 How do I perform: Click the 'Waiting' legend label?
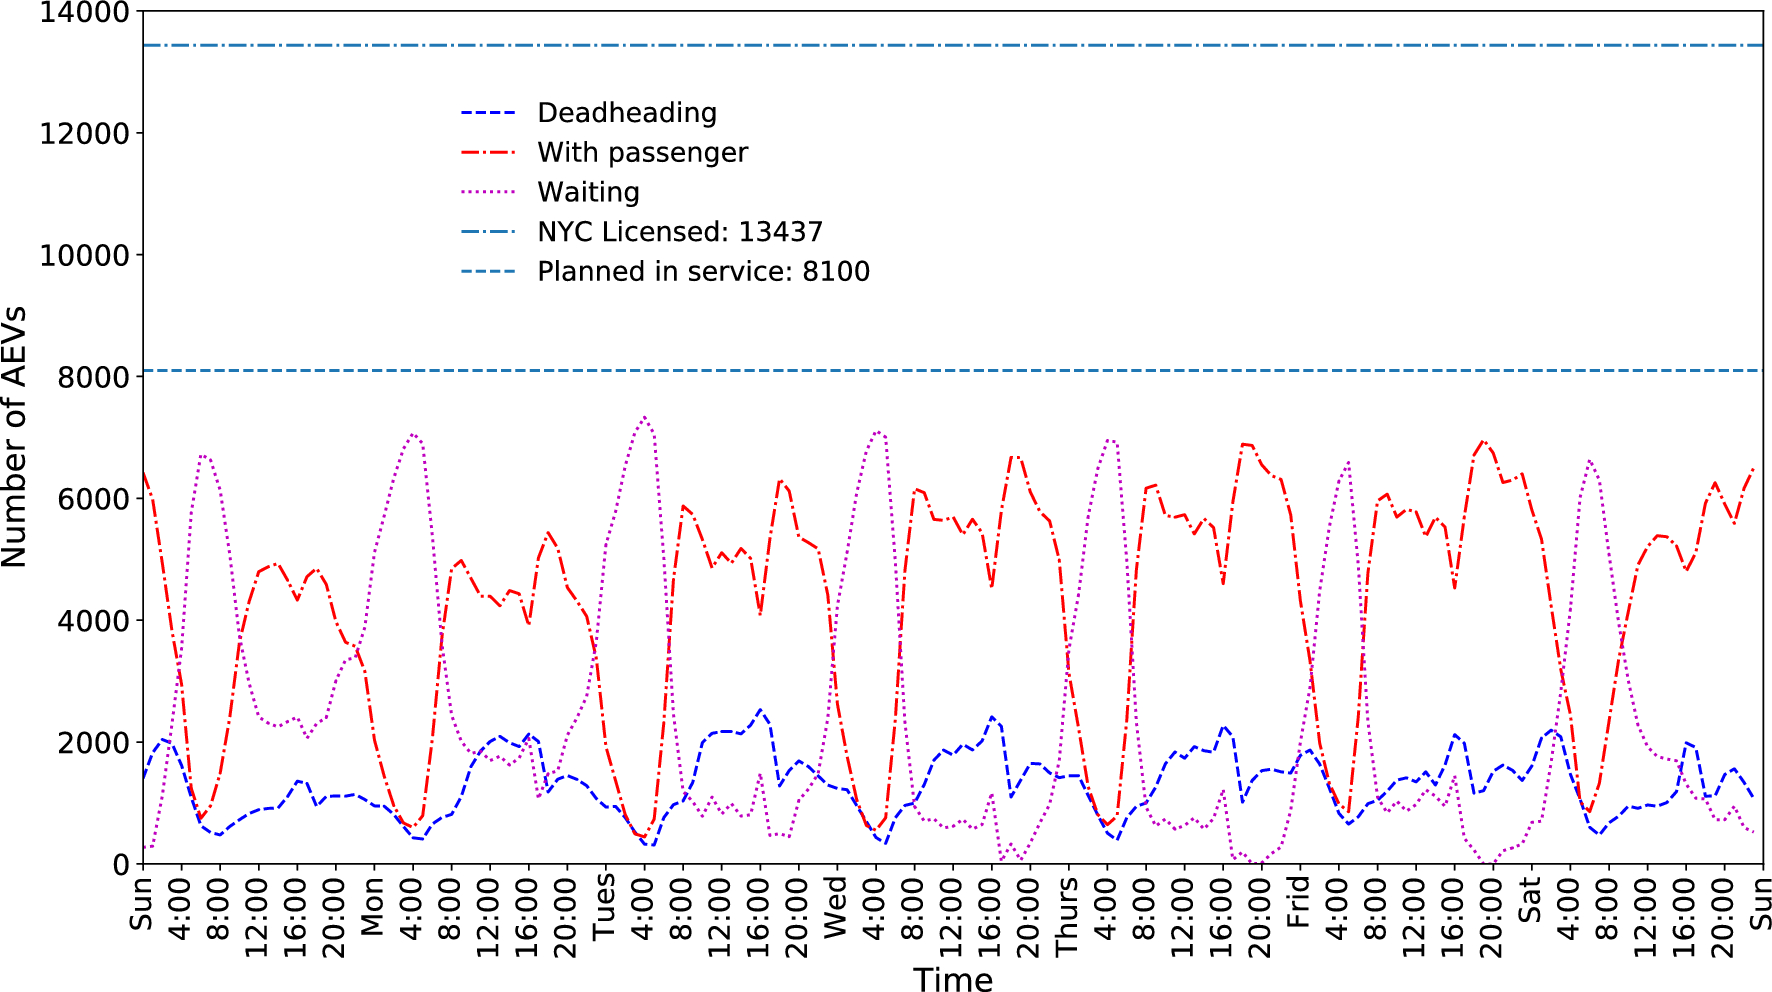pyautogui.click(x=588, y=192)
